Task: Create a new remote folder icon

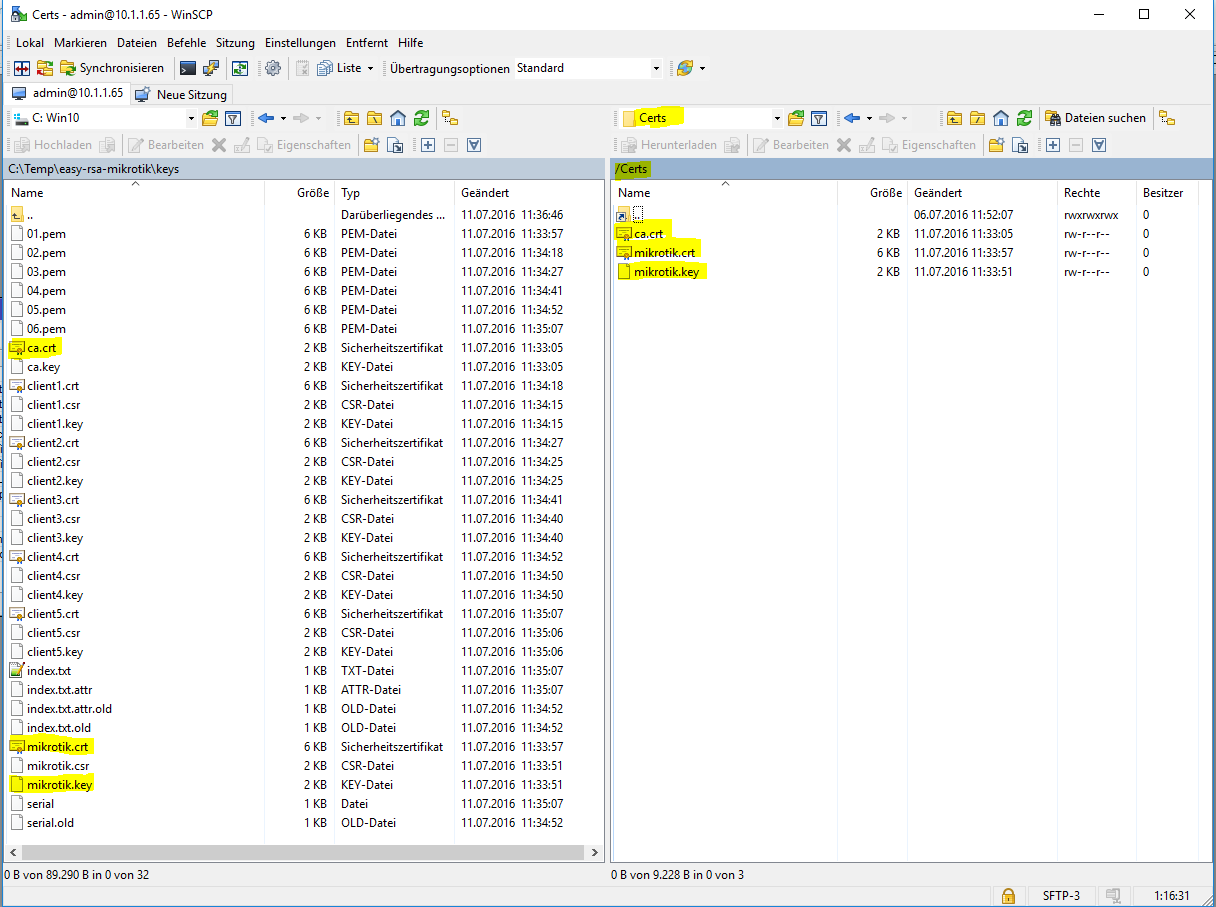Action: click(x=996, y=145)
